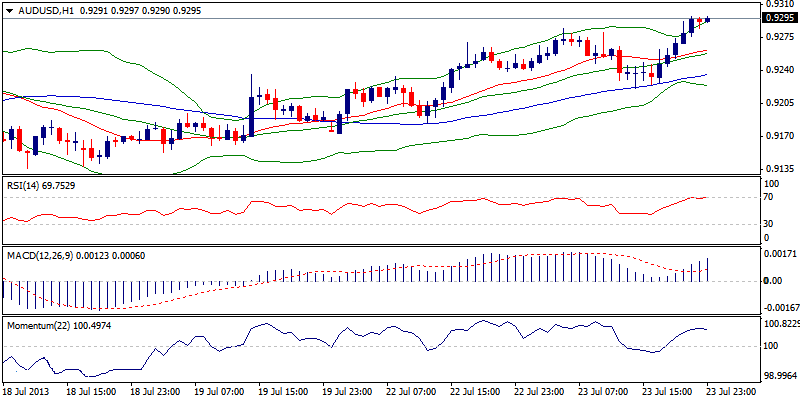This screenshot has height=400, width=800.
Task: Click the RSI 70 level axis label
Action: (x=771, y=198)
